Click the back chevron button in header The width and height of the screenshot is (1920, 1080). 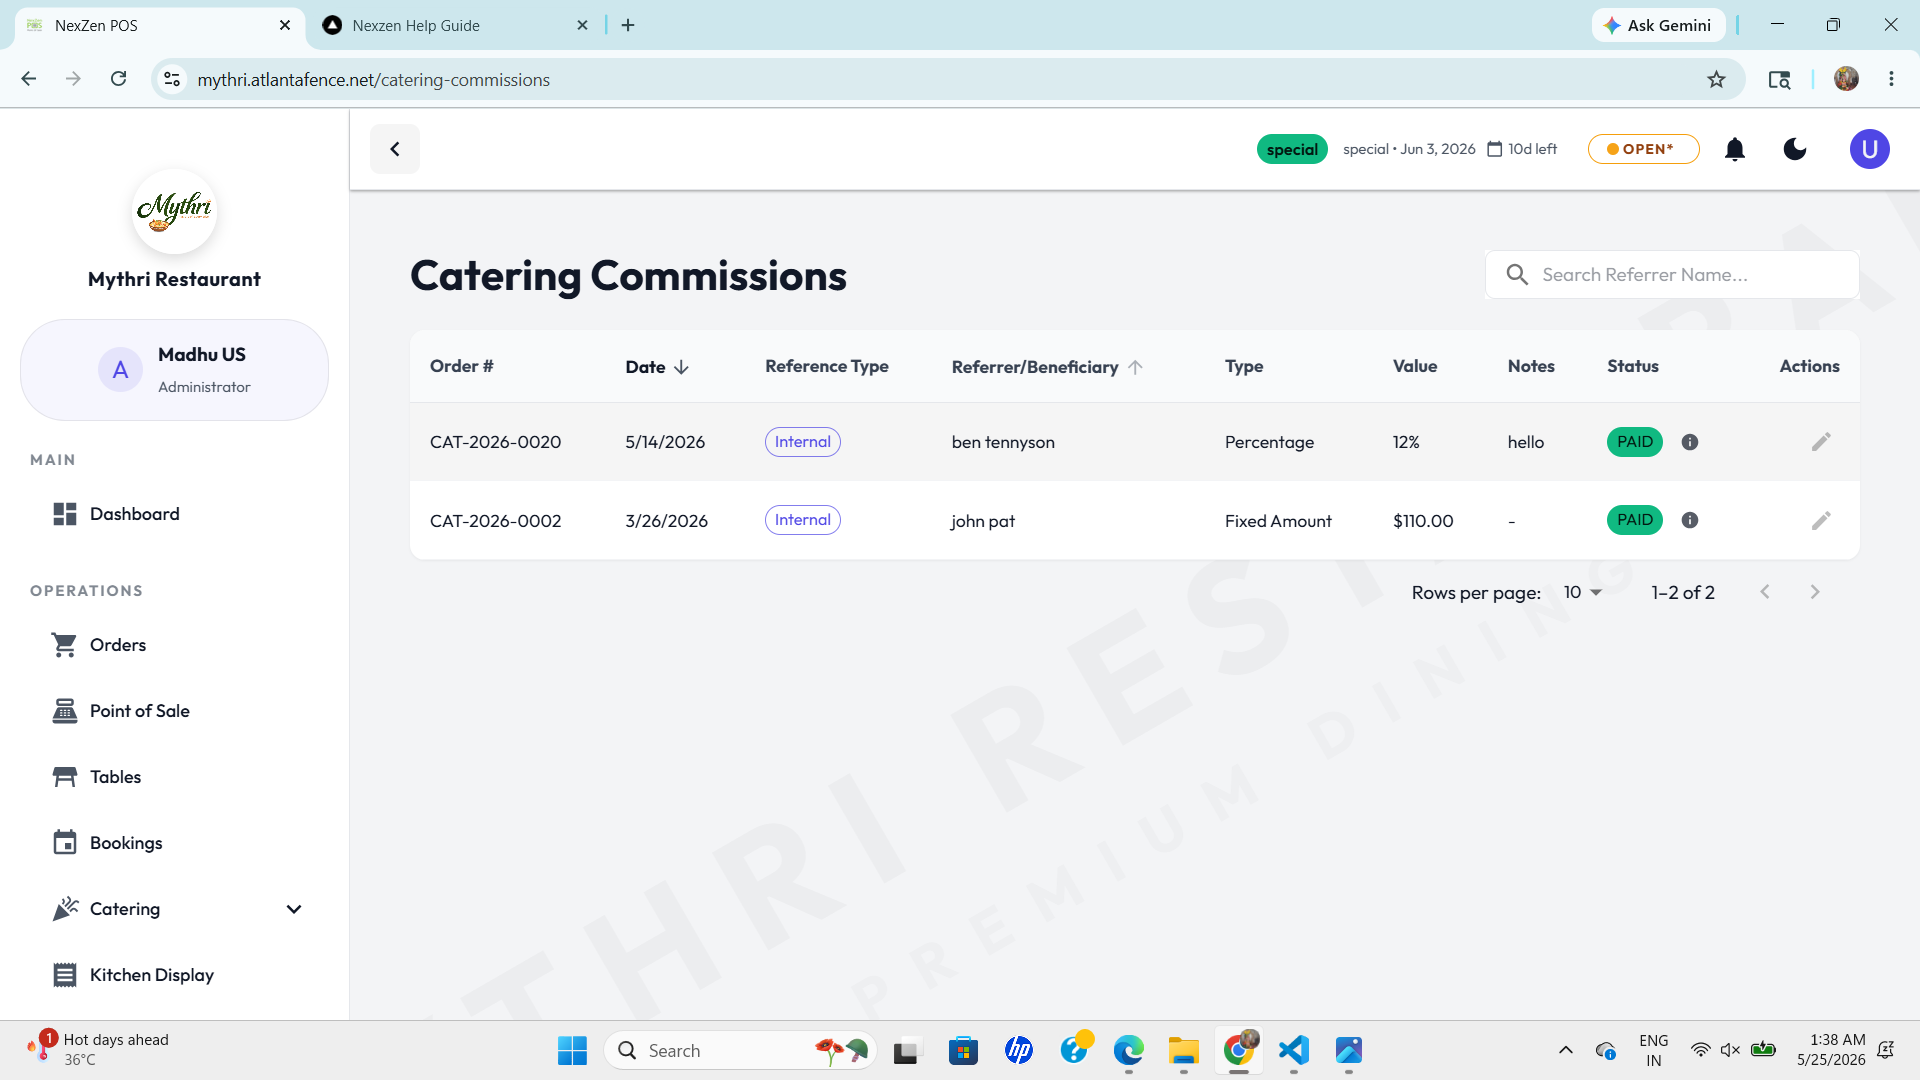(x=395, y=149)
